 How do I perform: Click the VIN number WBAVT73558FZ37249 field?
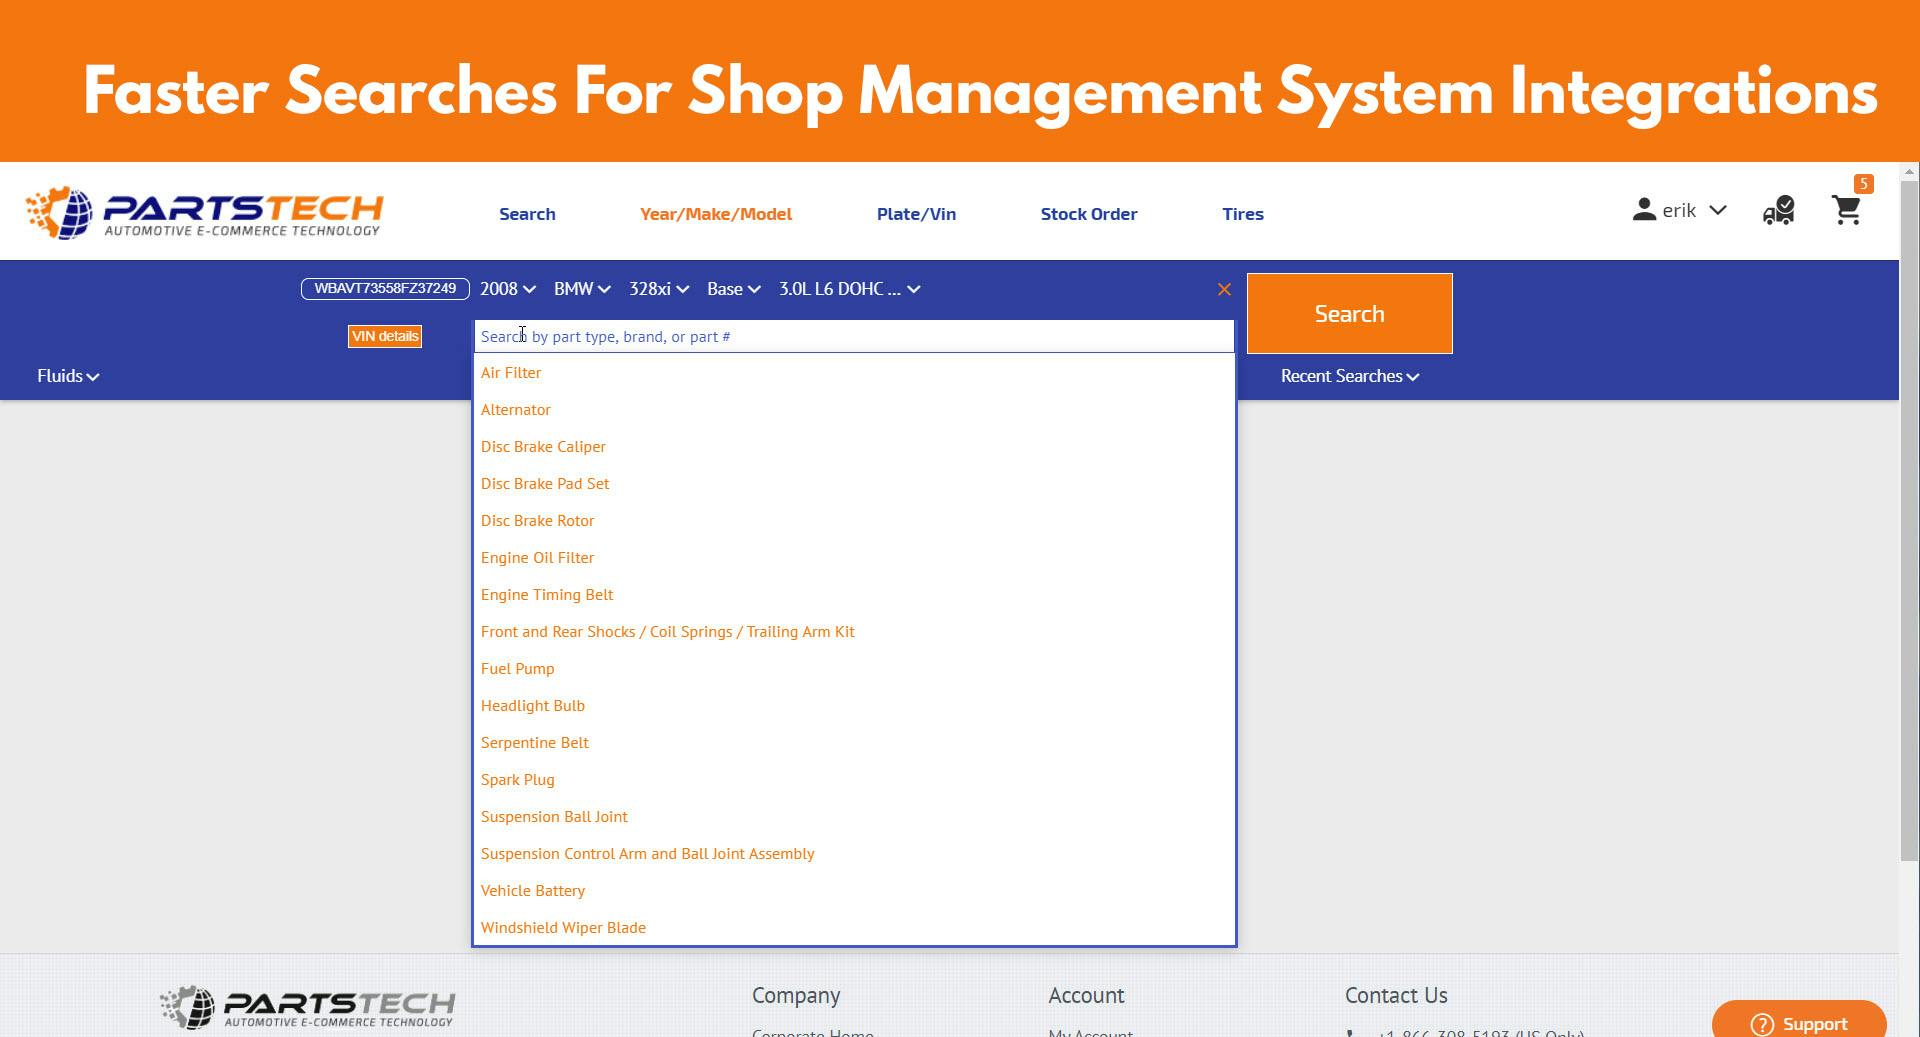pos(385,289)
